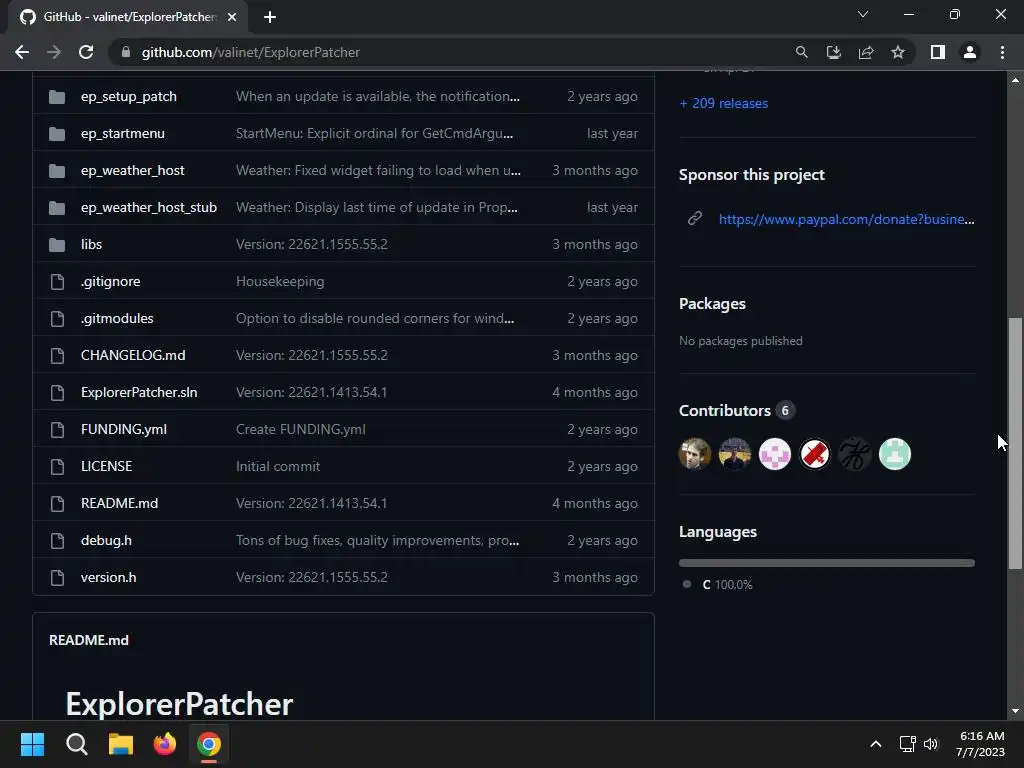Click the link icon beside PayPal URL
The width and height of the screenshot is (1024, 768).
pos(695,218)
